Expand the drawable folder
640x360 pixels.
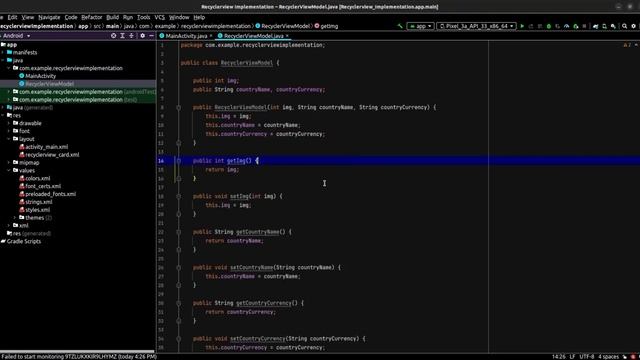[x=9, y=123]
